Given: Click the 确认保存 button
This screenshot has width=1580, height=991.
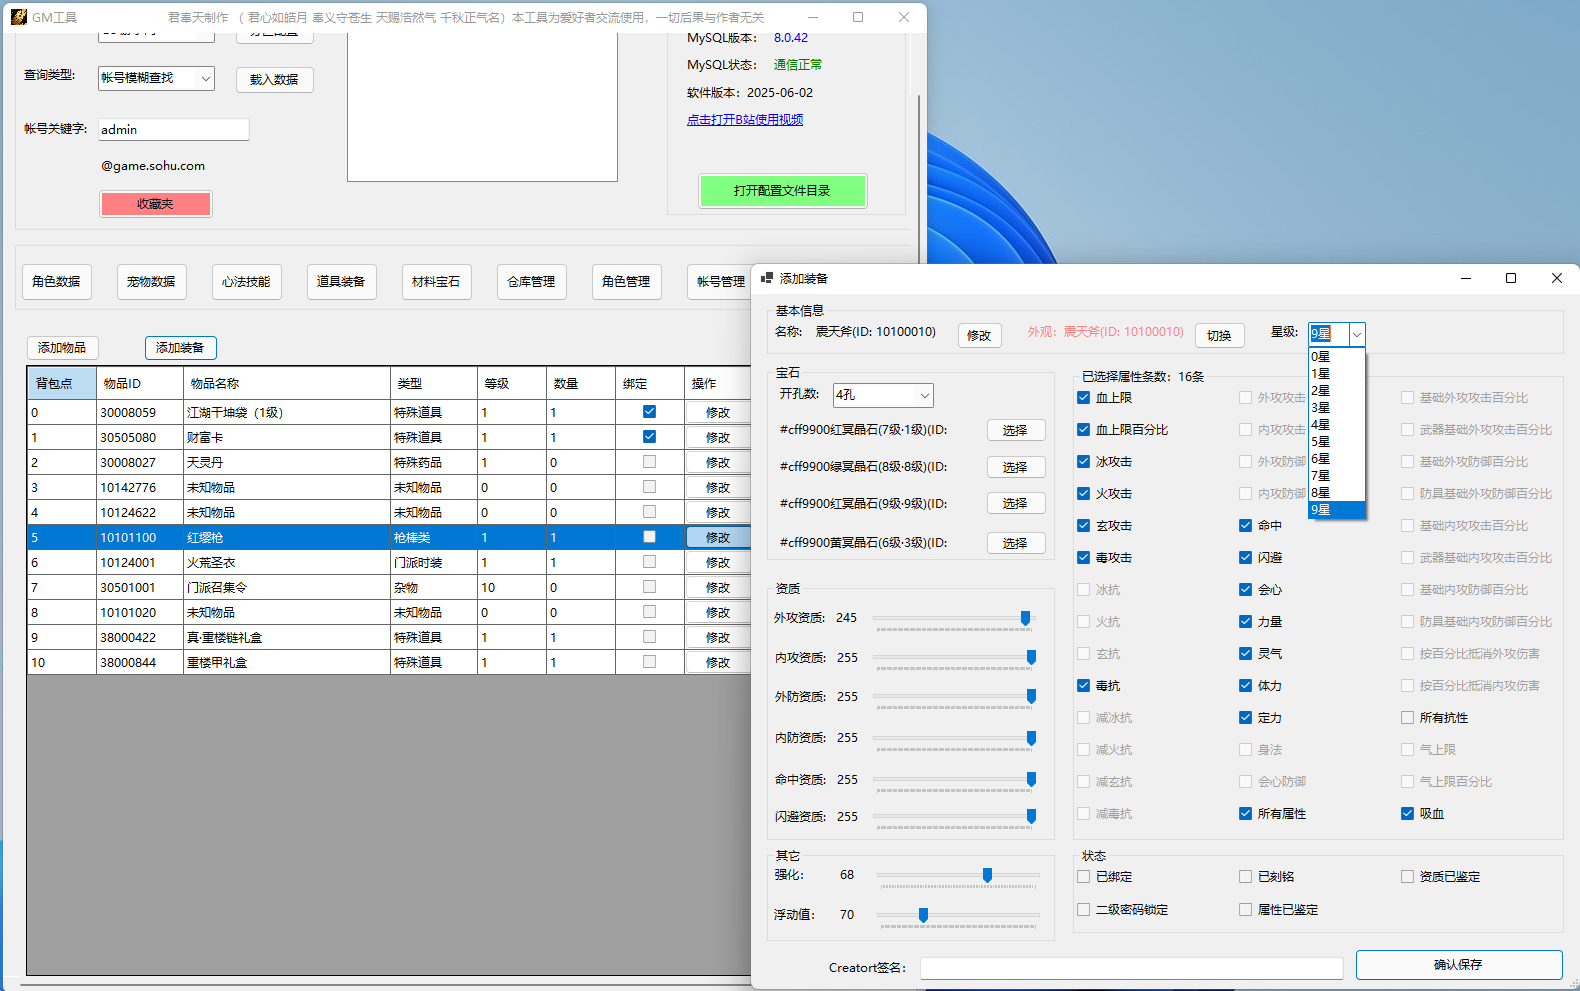Looking at the screenshot, I should coord(1458,965).
